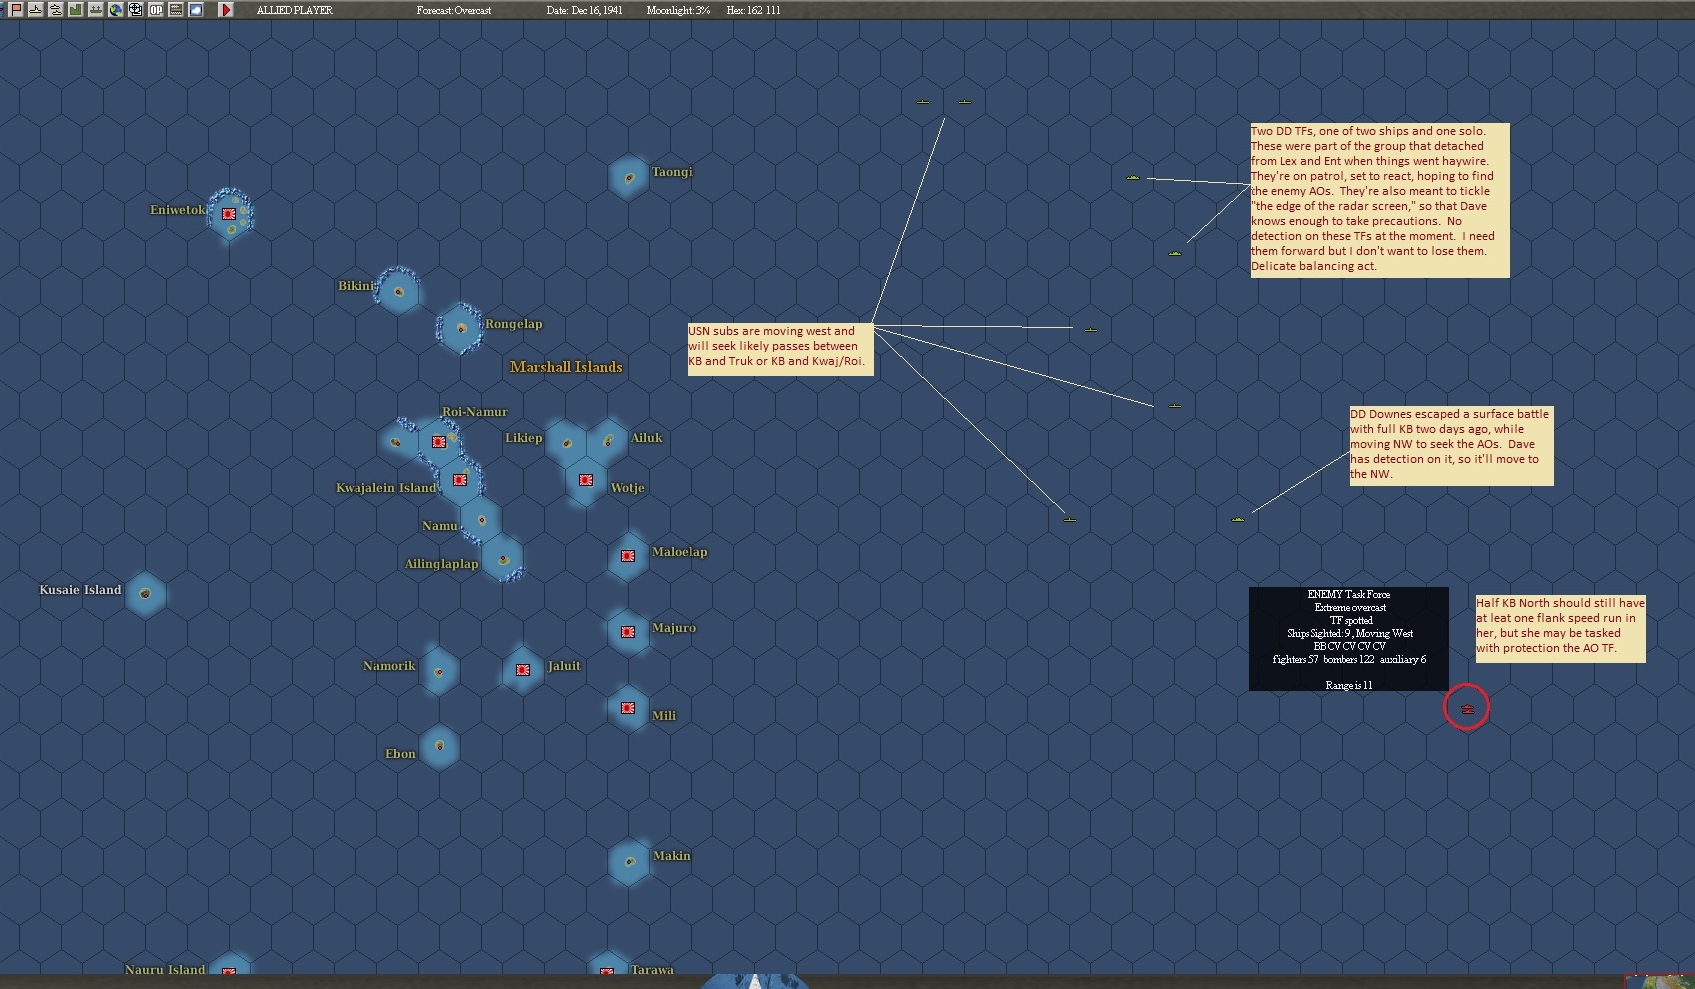This screenshot has width=1695, height=989.
Task: Click the Ailinglaplap island hex
Action: tap(502, 558)
